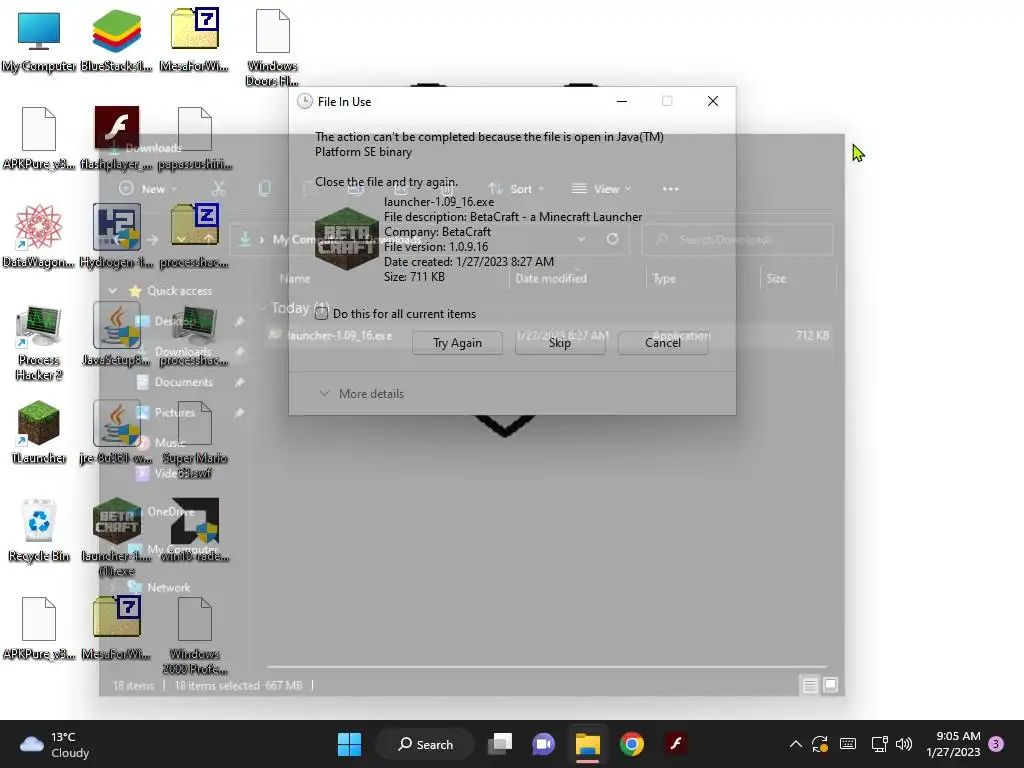1024x768 pixels.
Task: Expand More details in the dialog
Action: point(362,394)
